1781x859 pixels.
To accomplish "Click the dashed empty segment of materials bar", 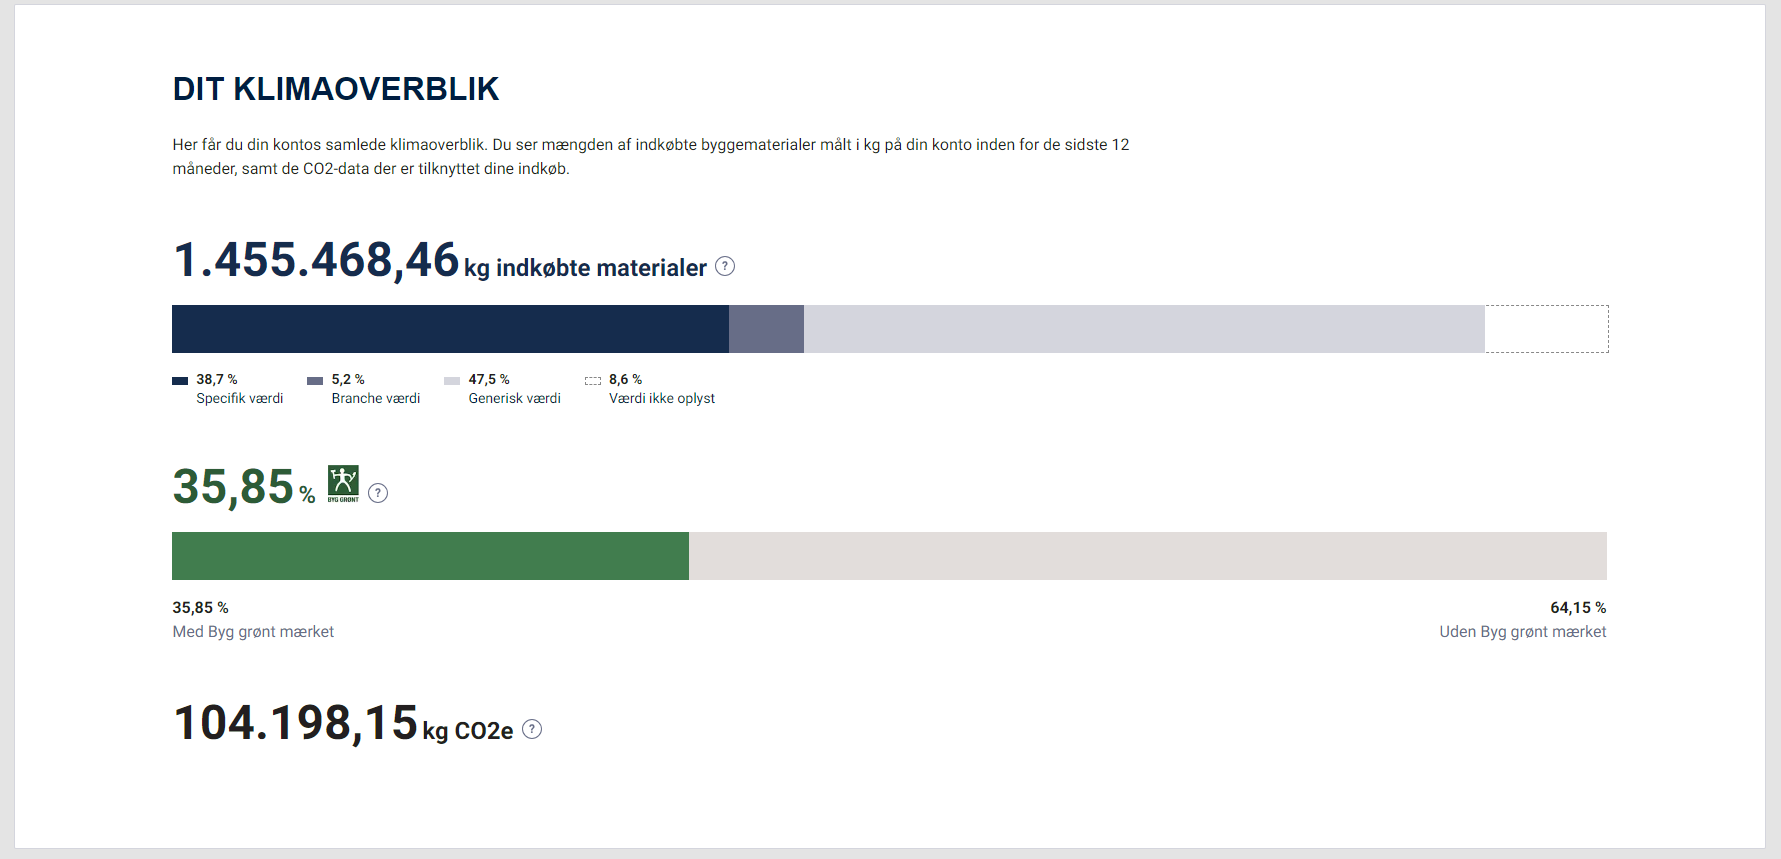I will click(1546, 329).
